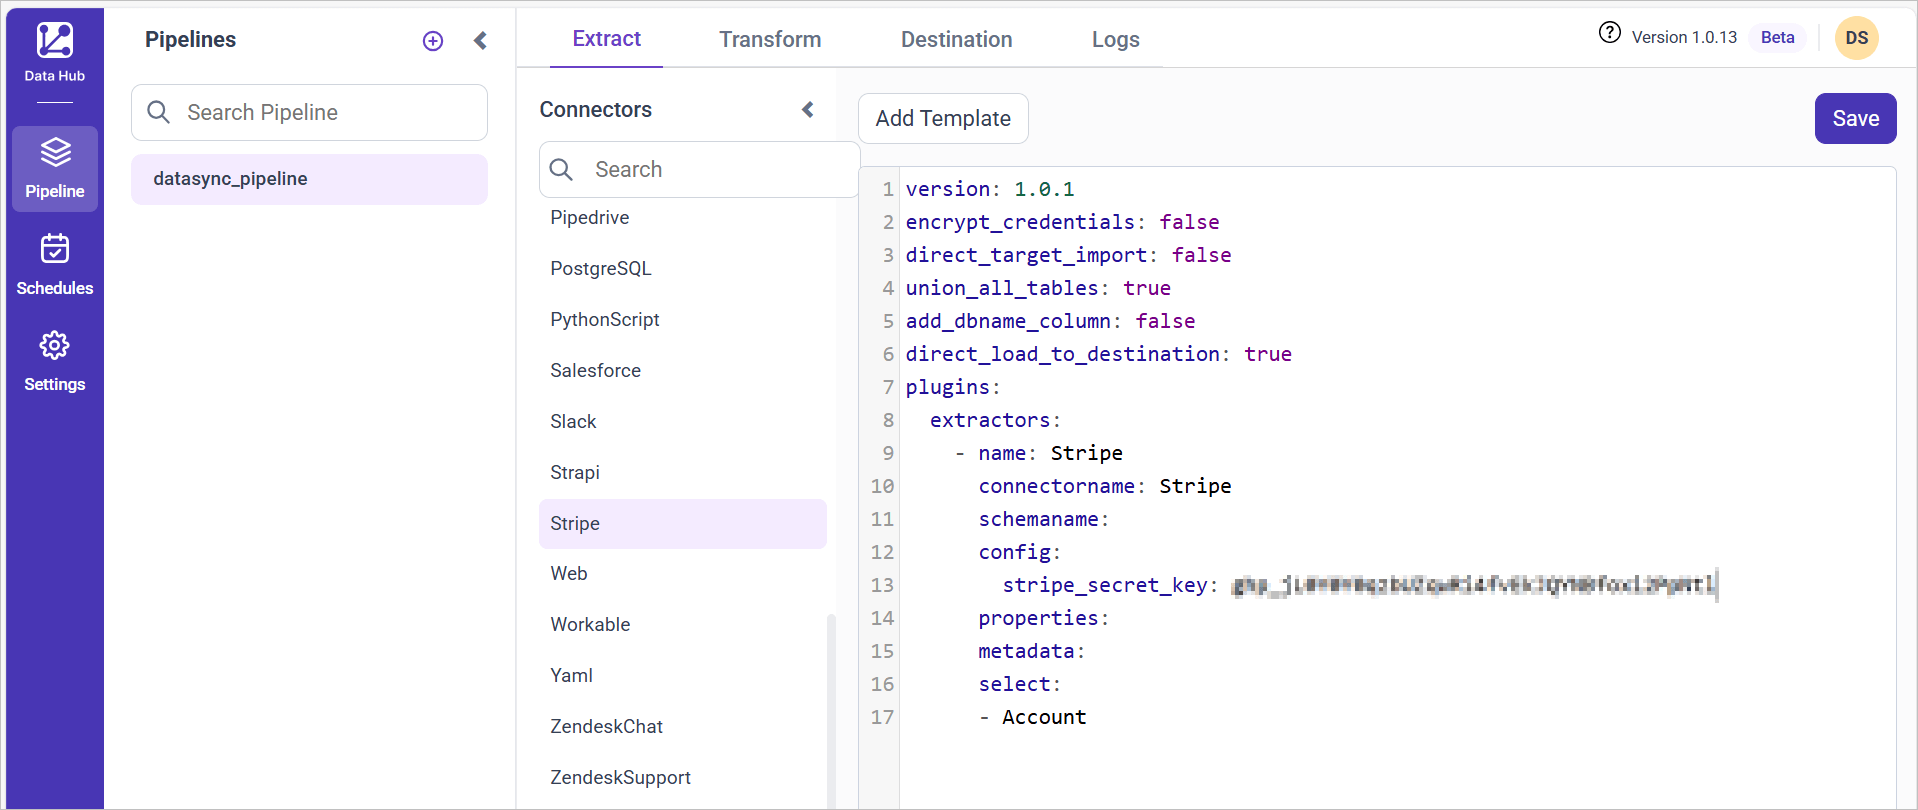Save the pipeline configuration
This screenshot has width=1918, height=810.
pyautogui.click(x=1856, y=118)
